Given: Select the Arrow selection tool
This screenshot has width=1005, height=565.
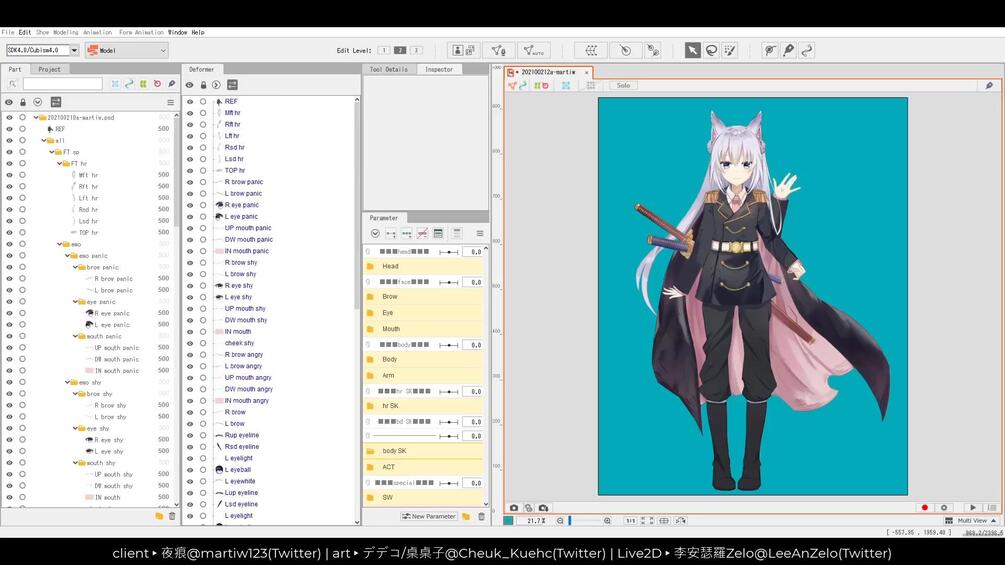Looking at the screenshot, I should click(692, 50).
